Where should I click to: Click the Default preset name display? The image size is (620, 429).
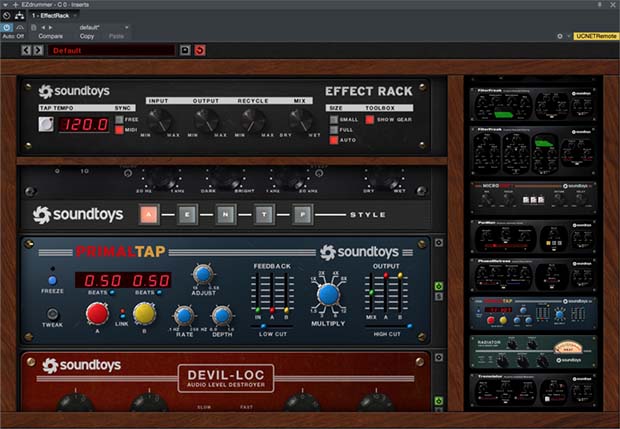click(111, 51)
